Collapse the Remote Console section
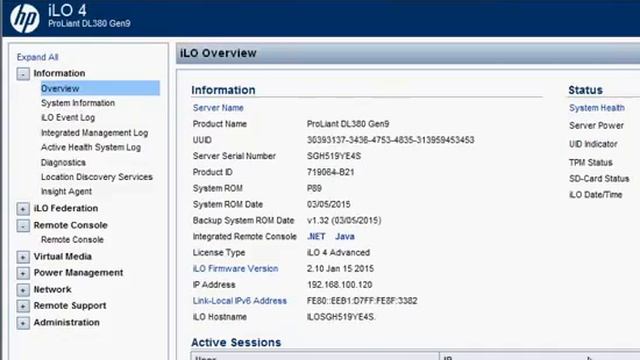This screenshot has height=360, width=640. pyautogui.click(x=23, y=225)
